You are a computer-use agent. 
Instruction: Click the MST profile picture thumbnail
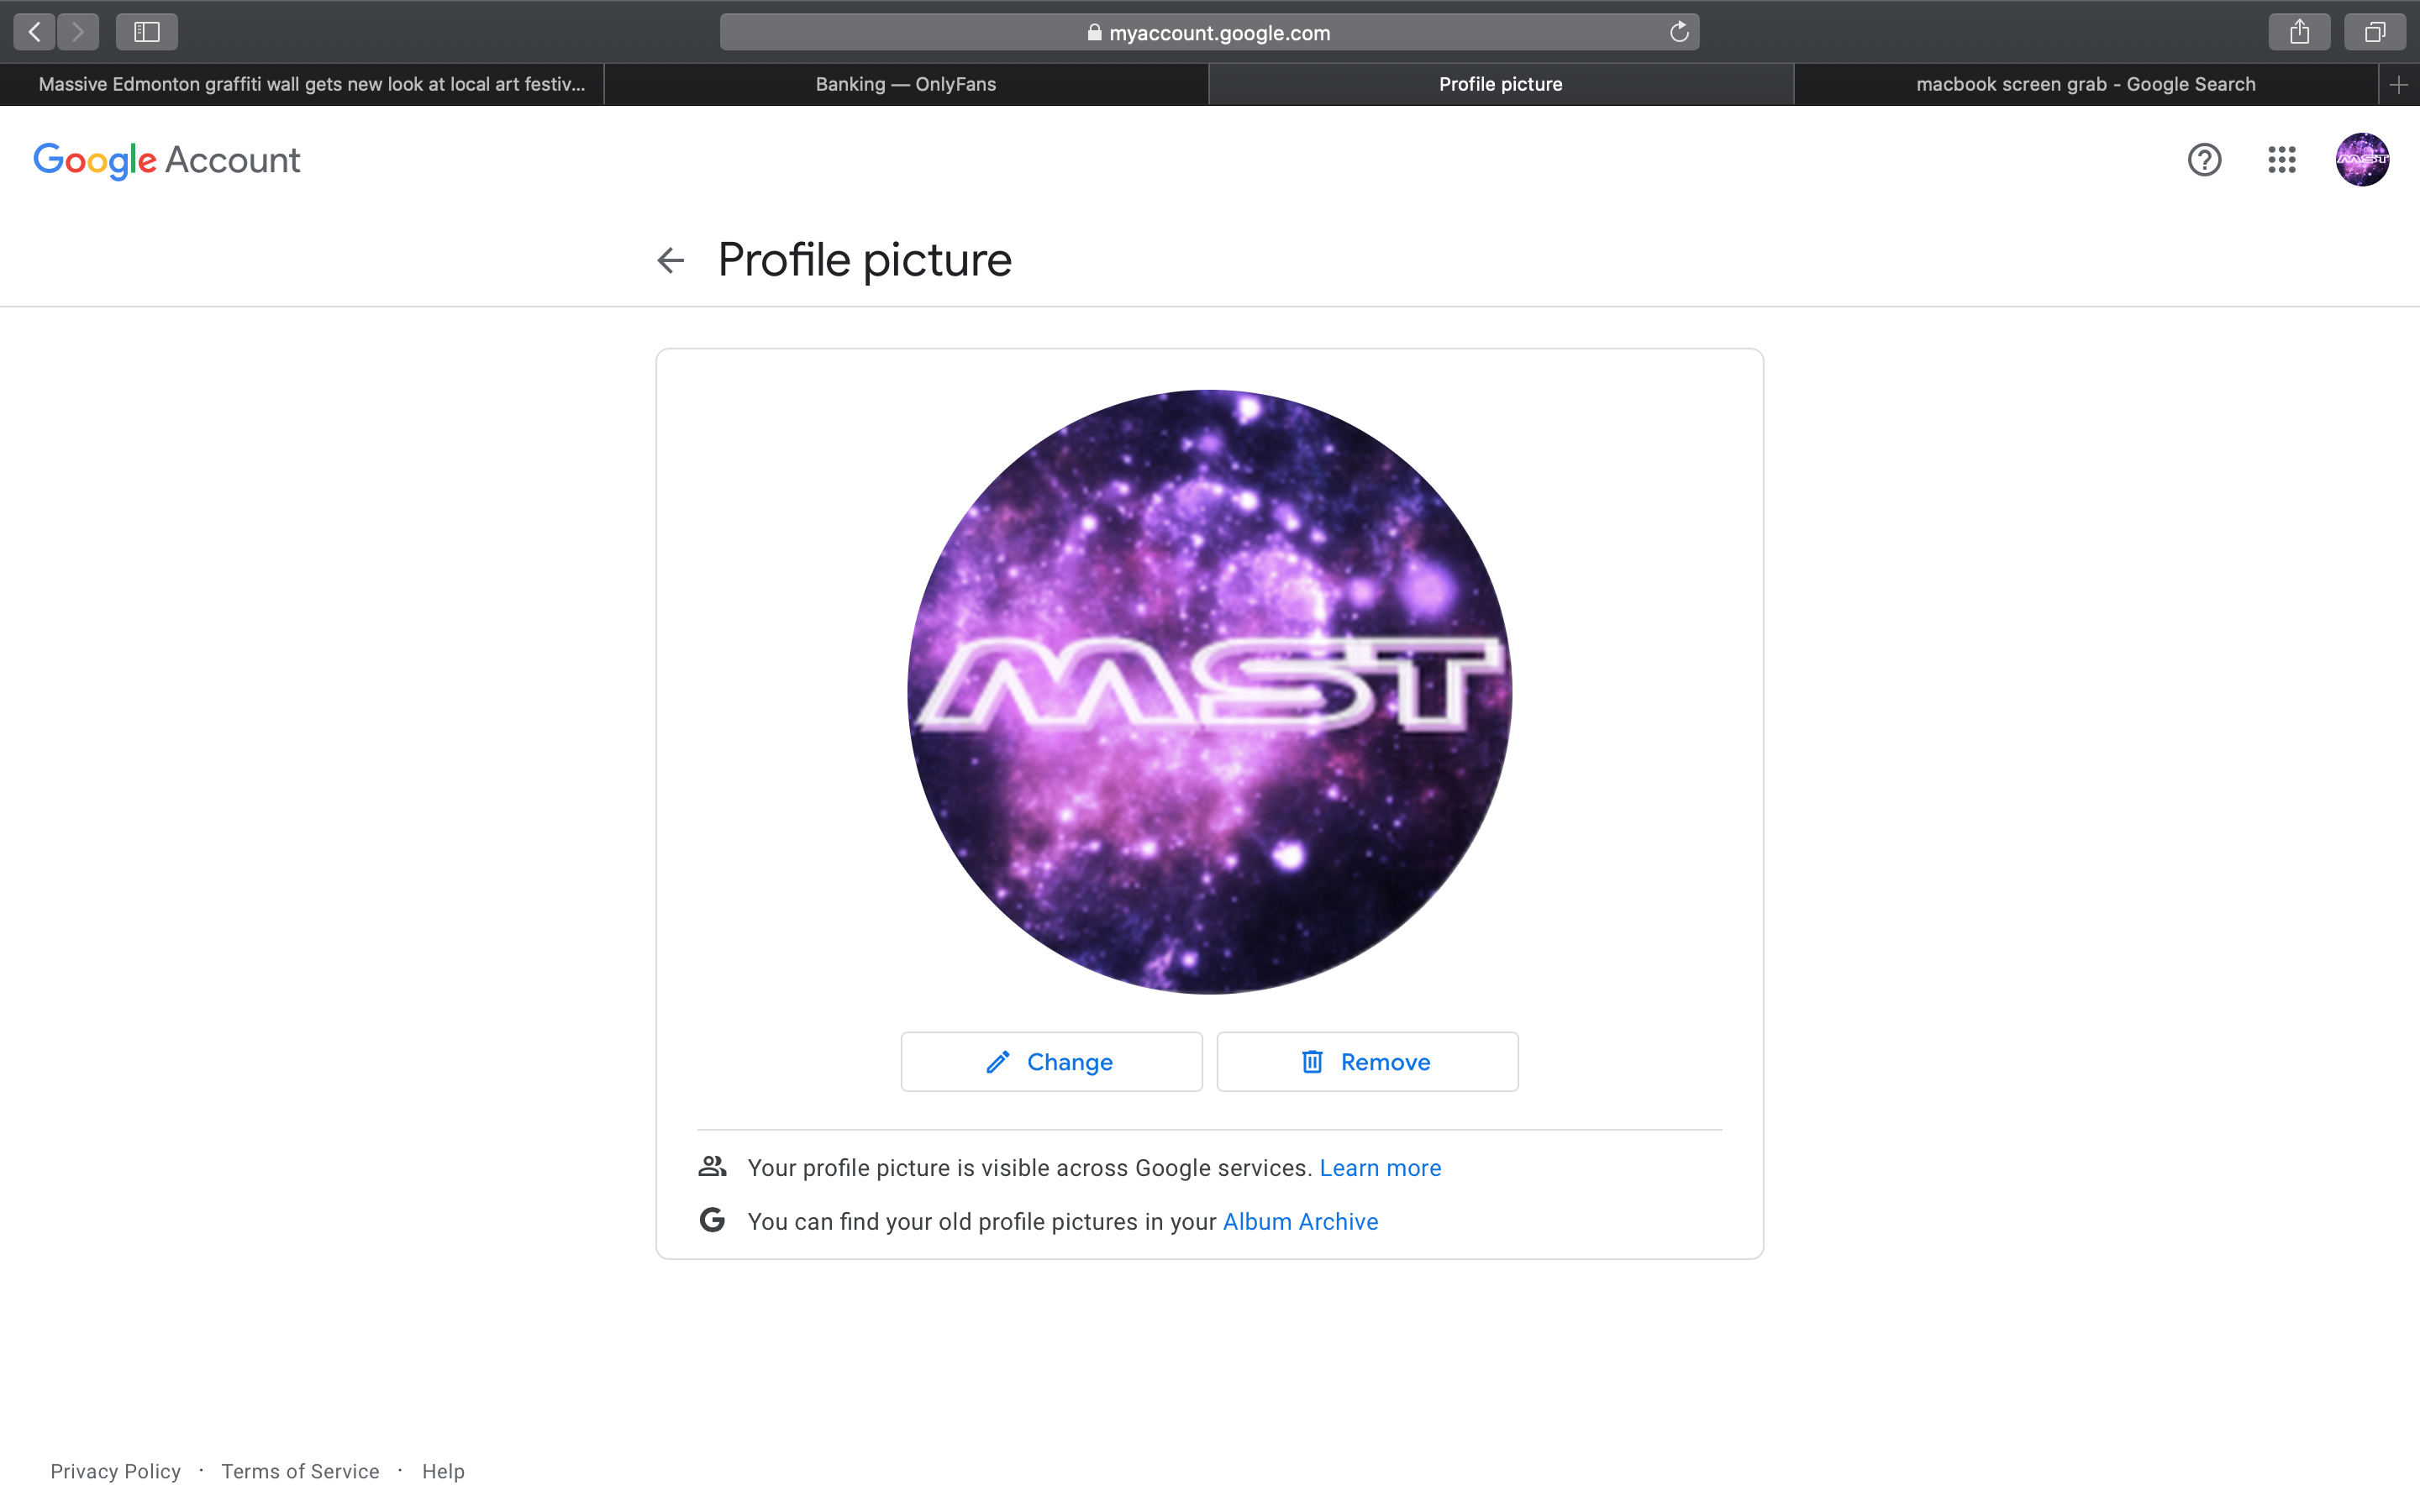click(2361, 159)
